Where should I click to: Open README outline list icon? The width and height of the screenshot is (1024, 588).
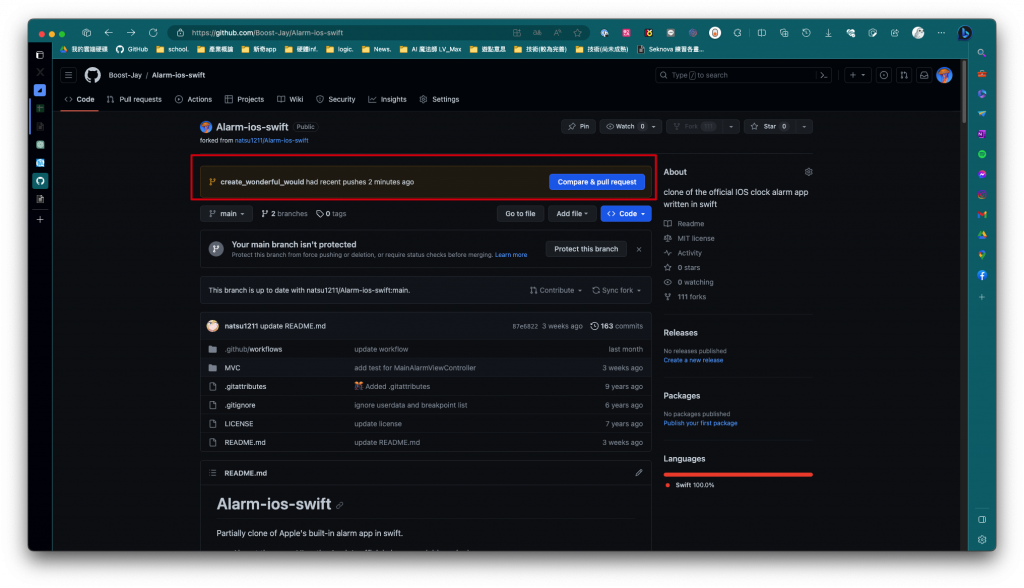pos(213,473)
